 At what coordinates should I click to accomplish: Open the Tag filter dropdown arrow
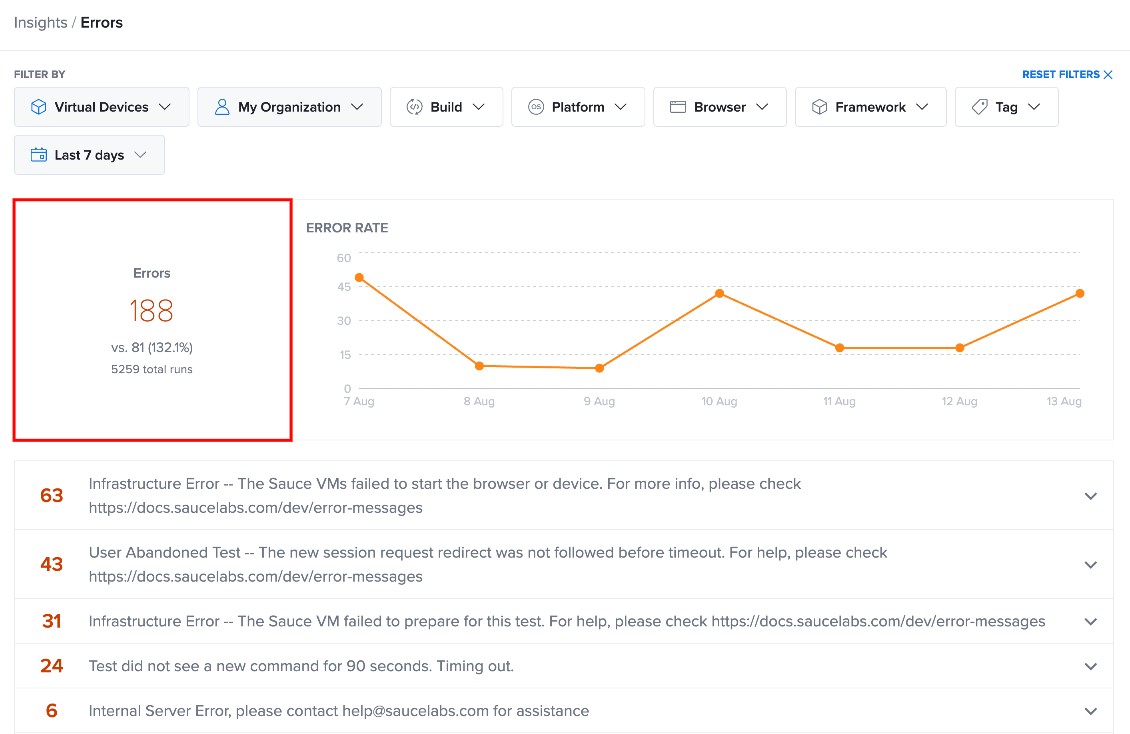click(x=1034, y=107)
